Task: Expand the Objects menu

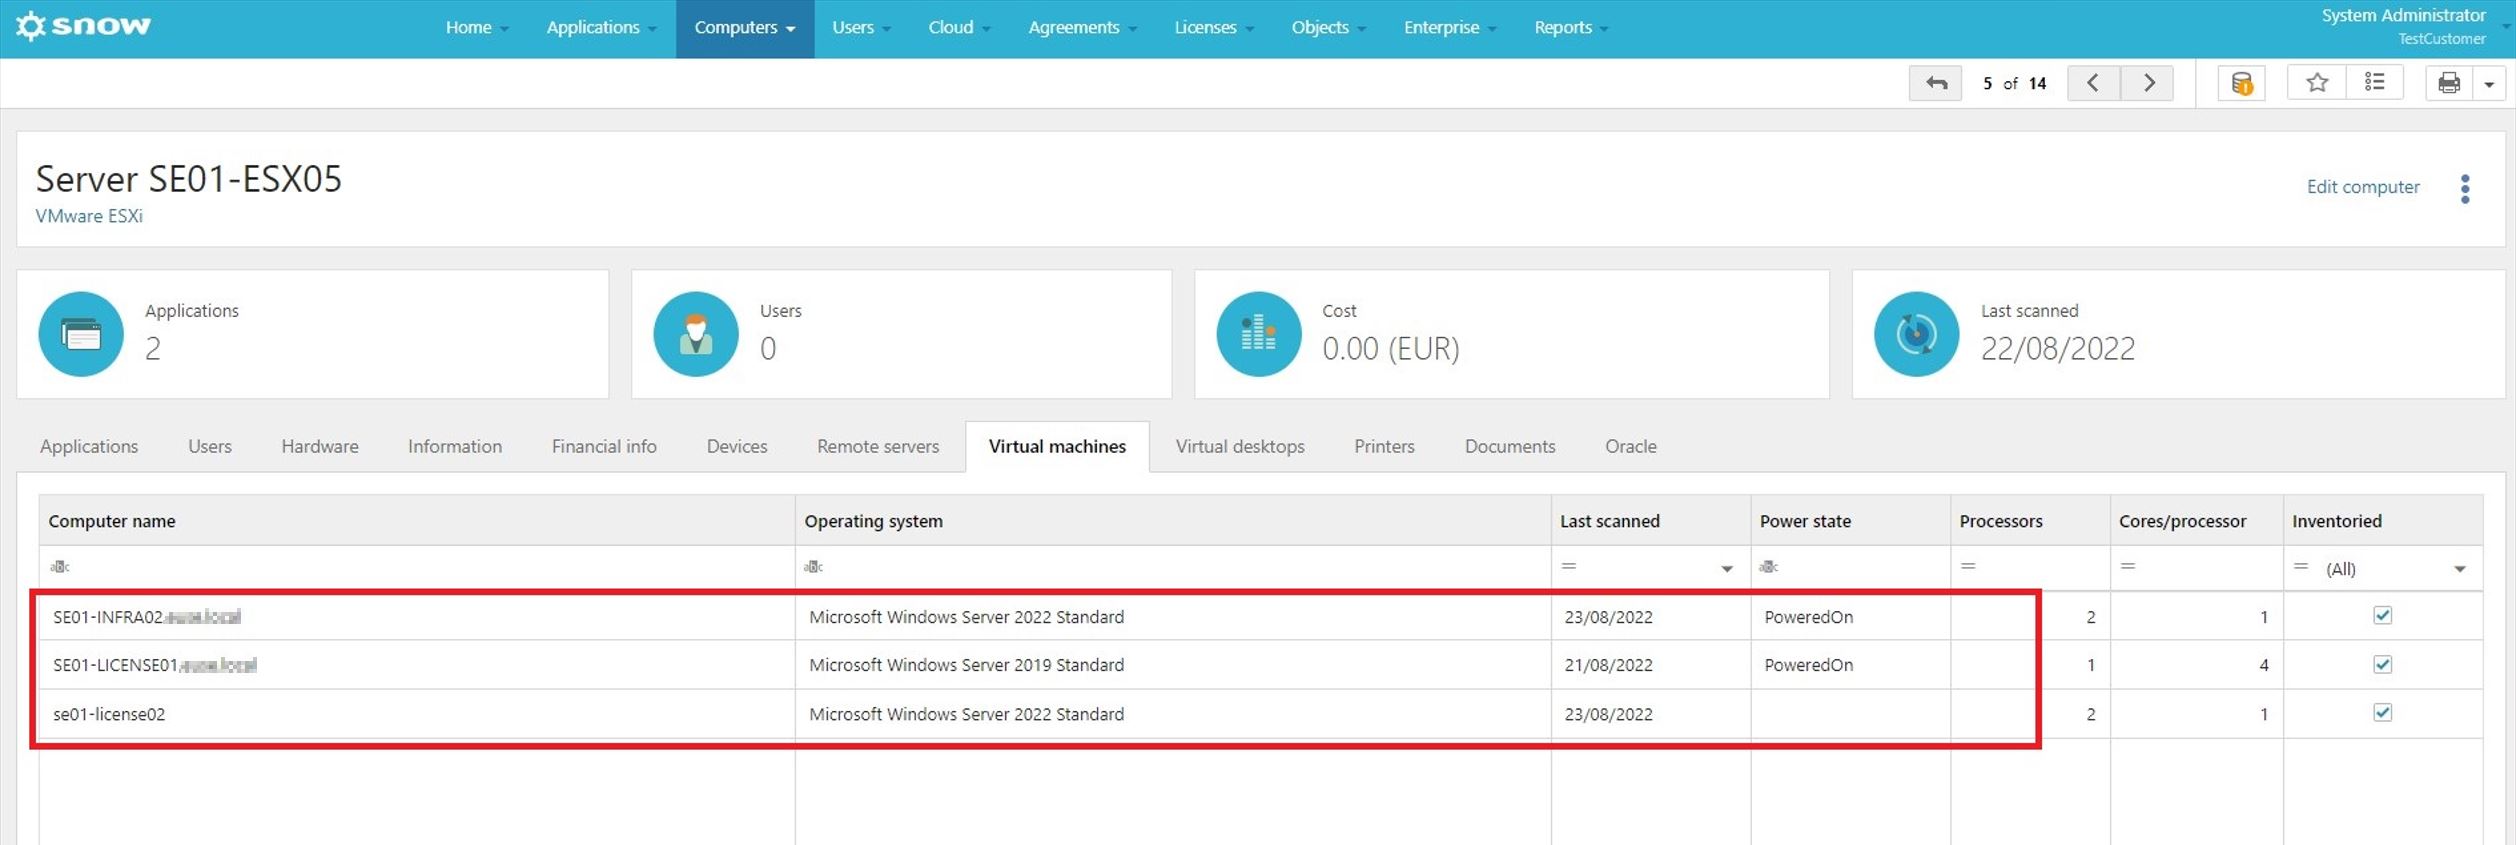Action: [x=1328, y=28]
